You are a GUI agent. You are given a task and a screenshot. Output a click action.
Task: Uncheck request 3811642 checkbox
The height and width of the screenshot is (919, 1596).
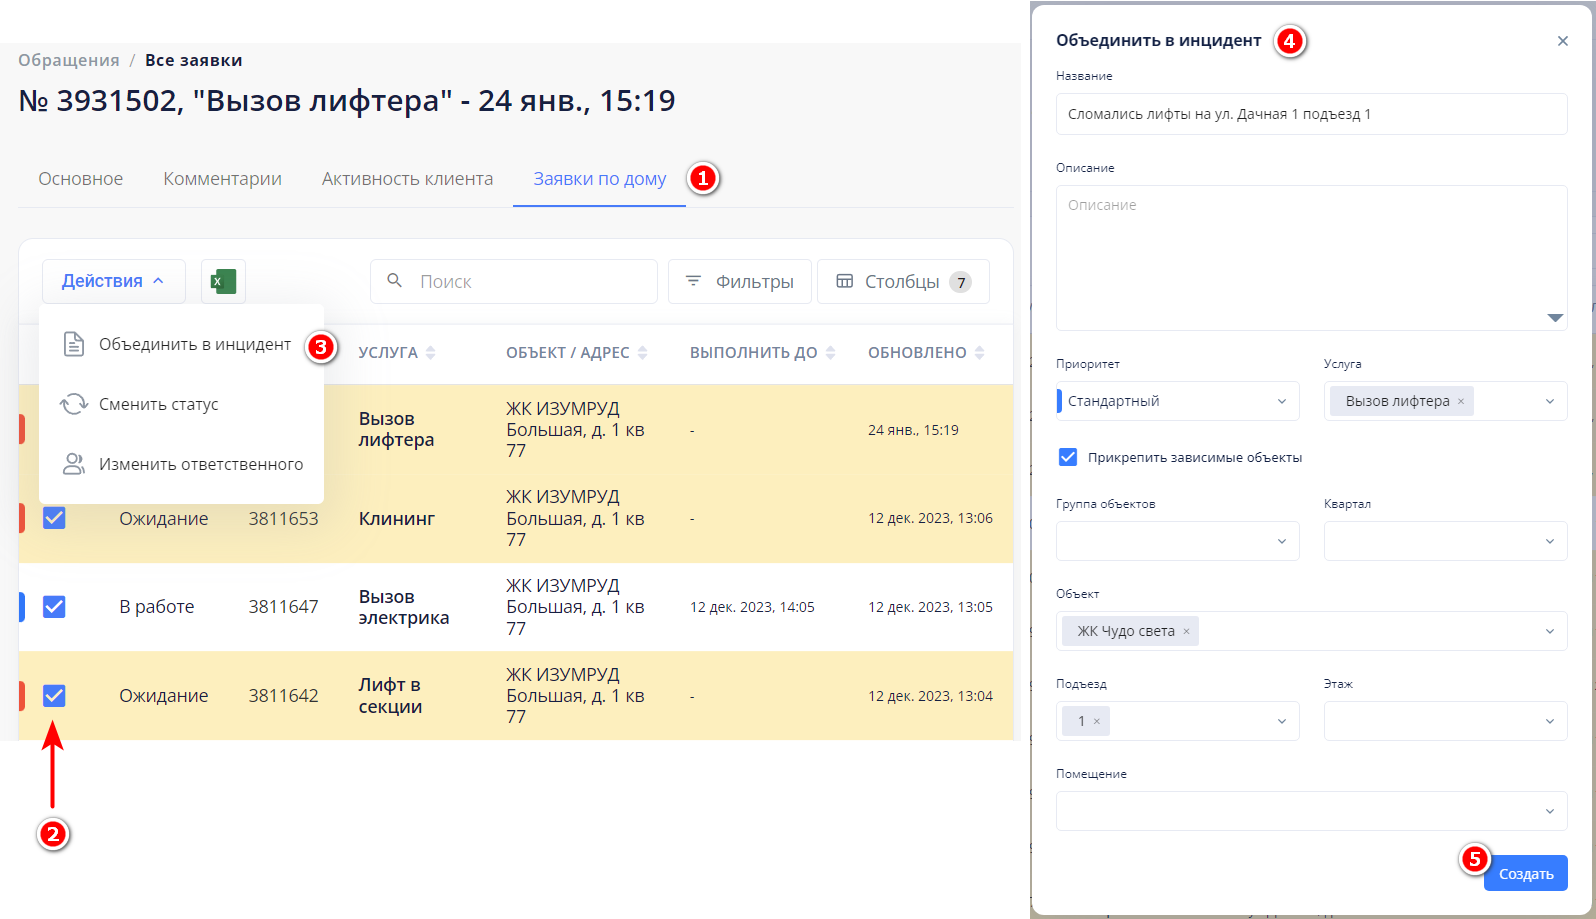(x=54, y=695)
